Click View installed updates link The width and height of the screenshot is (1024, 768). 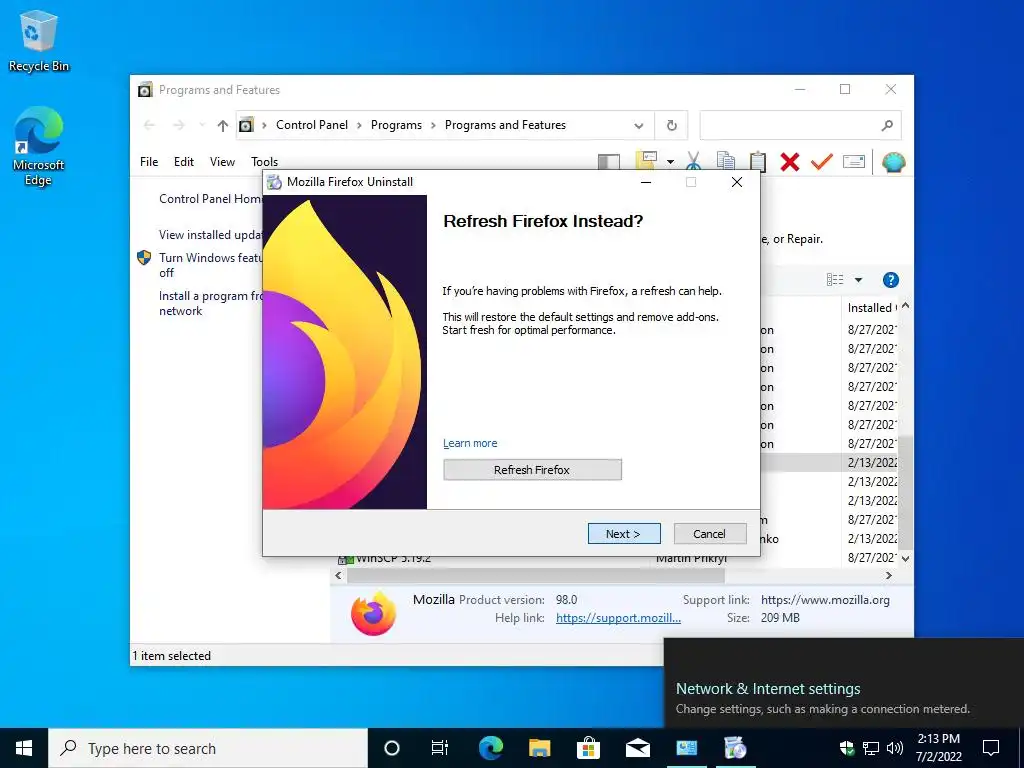(210, 234)
